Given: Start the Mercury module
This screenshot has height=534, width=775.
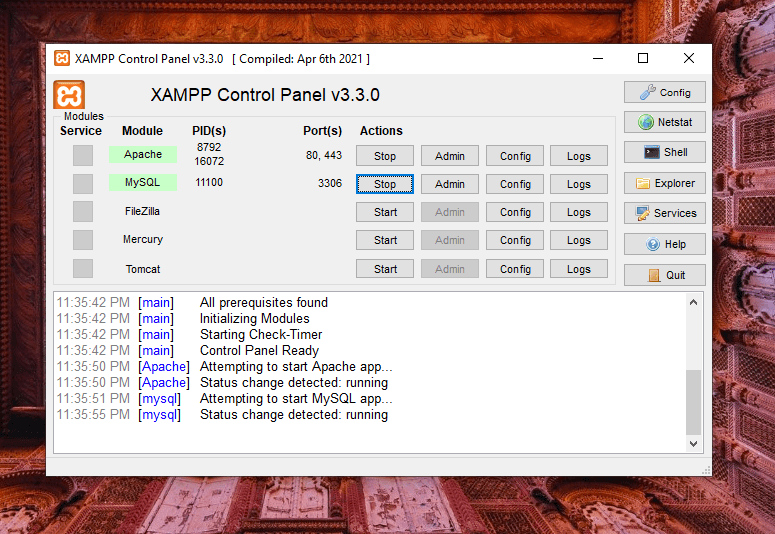Looking at the screenshot, I should (385, 240).
